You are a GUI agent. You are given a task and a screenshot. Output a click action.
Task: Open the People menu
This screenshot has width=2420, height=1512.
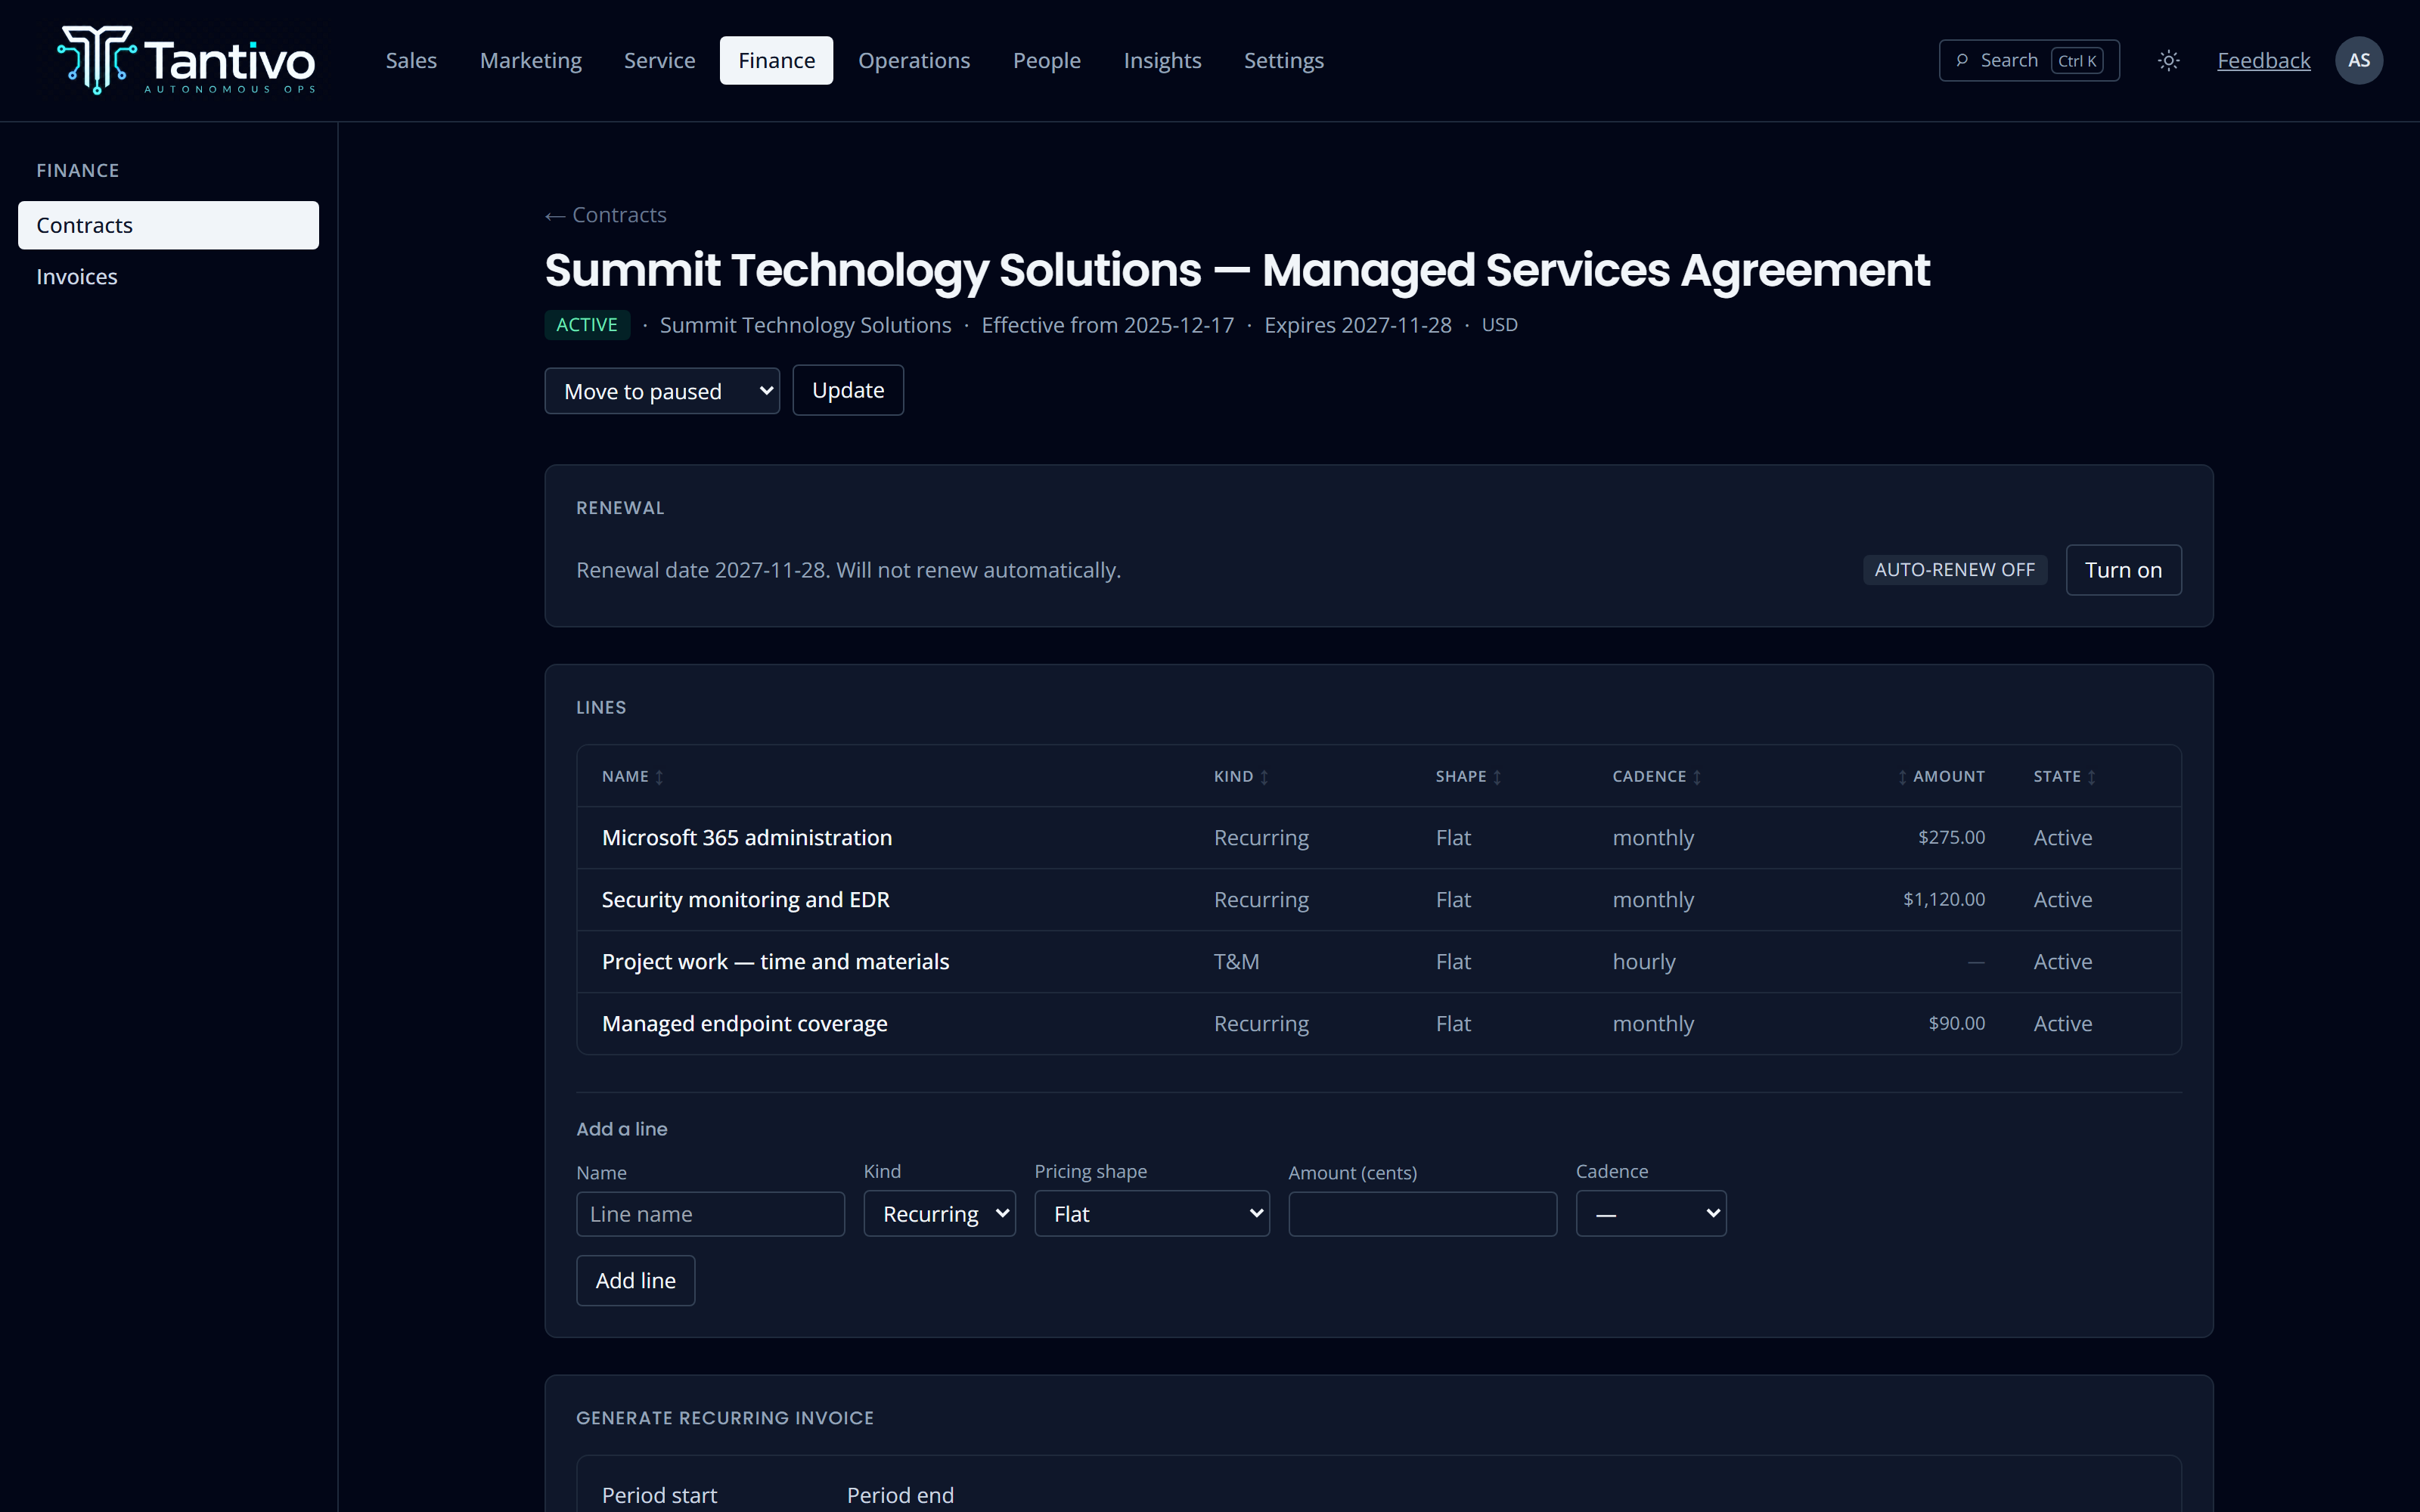tap(1046, 61)
